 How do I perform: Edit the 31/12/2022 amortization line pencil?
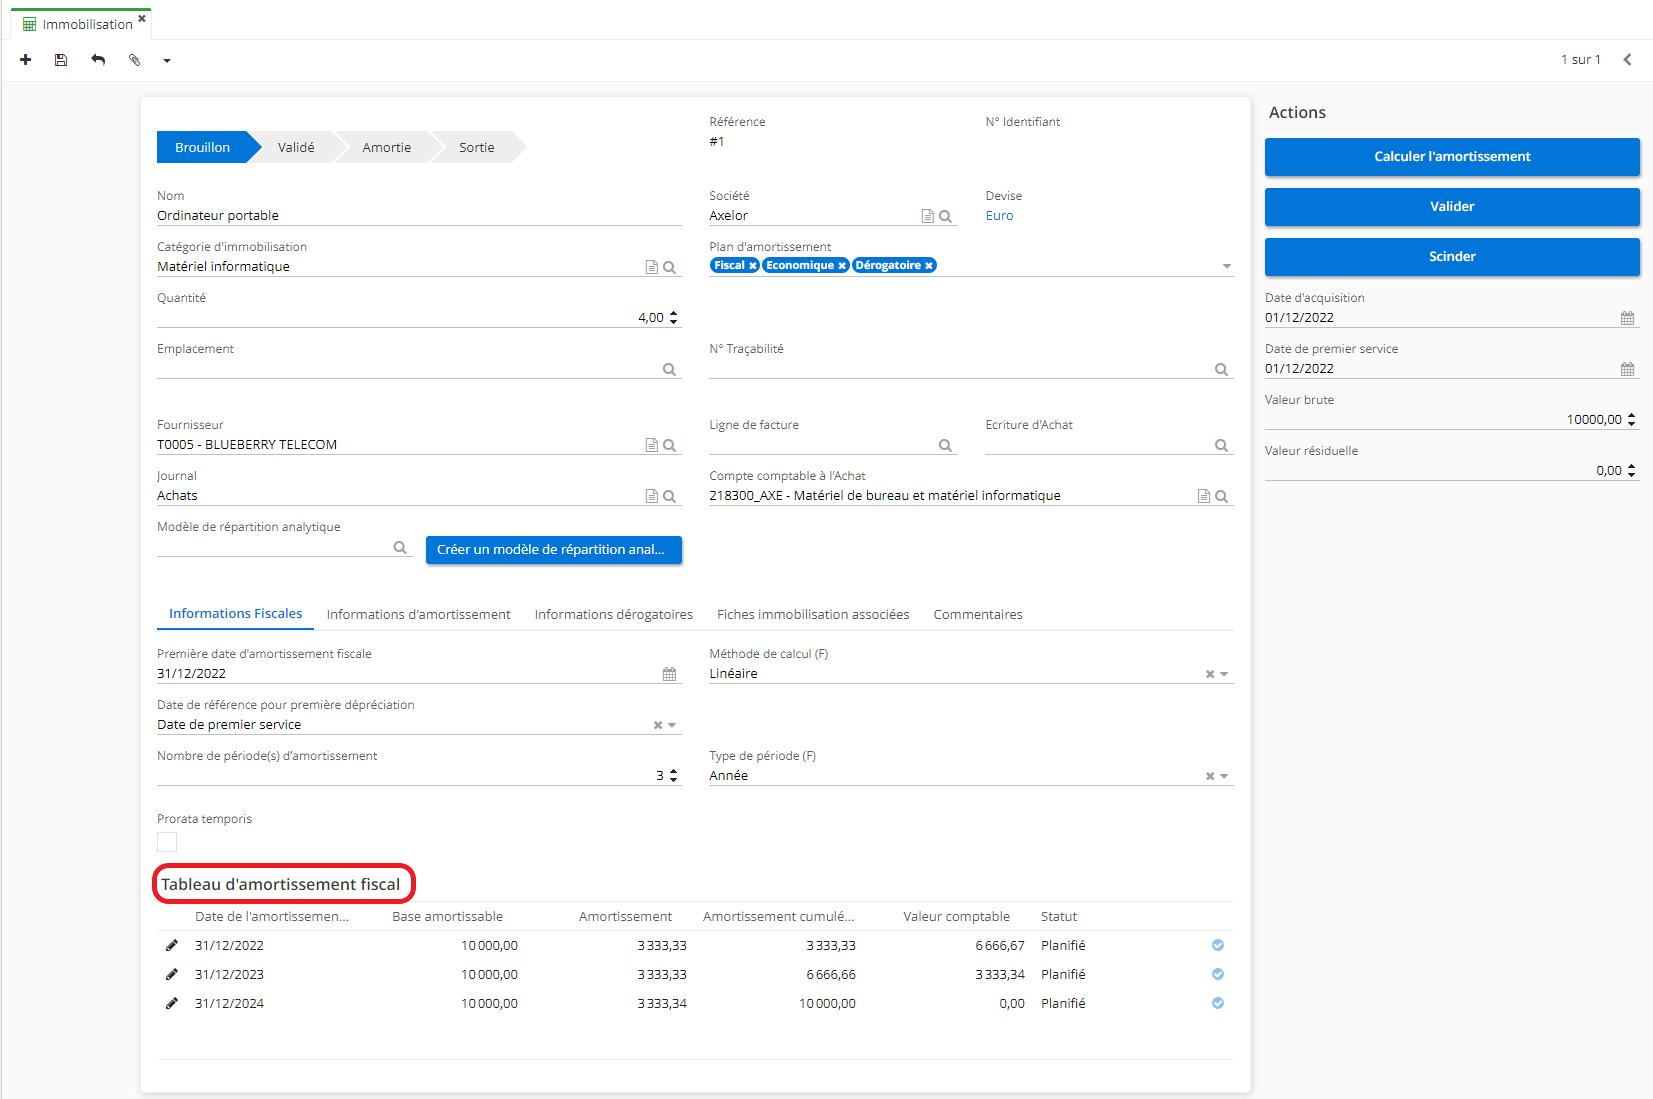click(172, 945)
